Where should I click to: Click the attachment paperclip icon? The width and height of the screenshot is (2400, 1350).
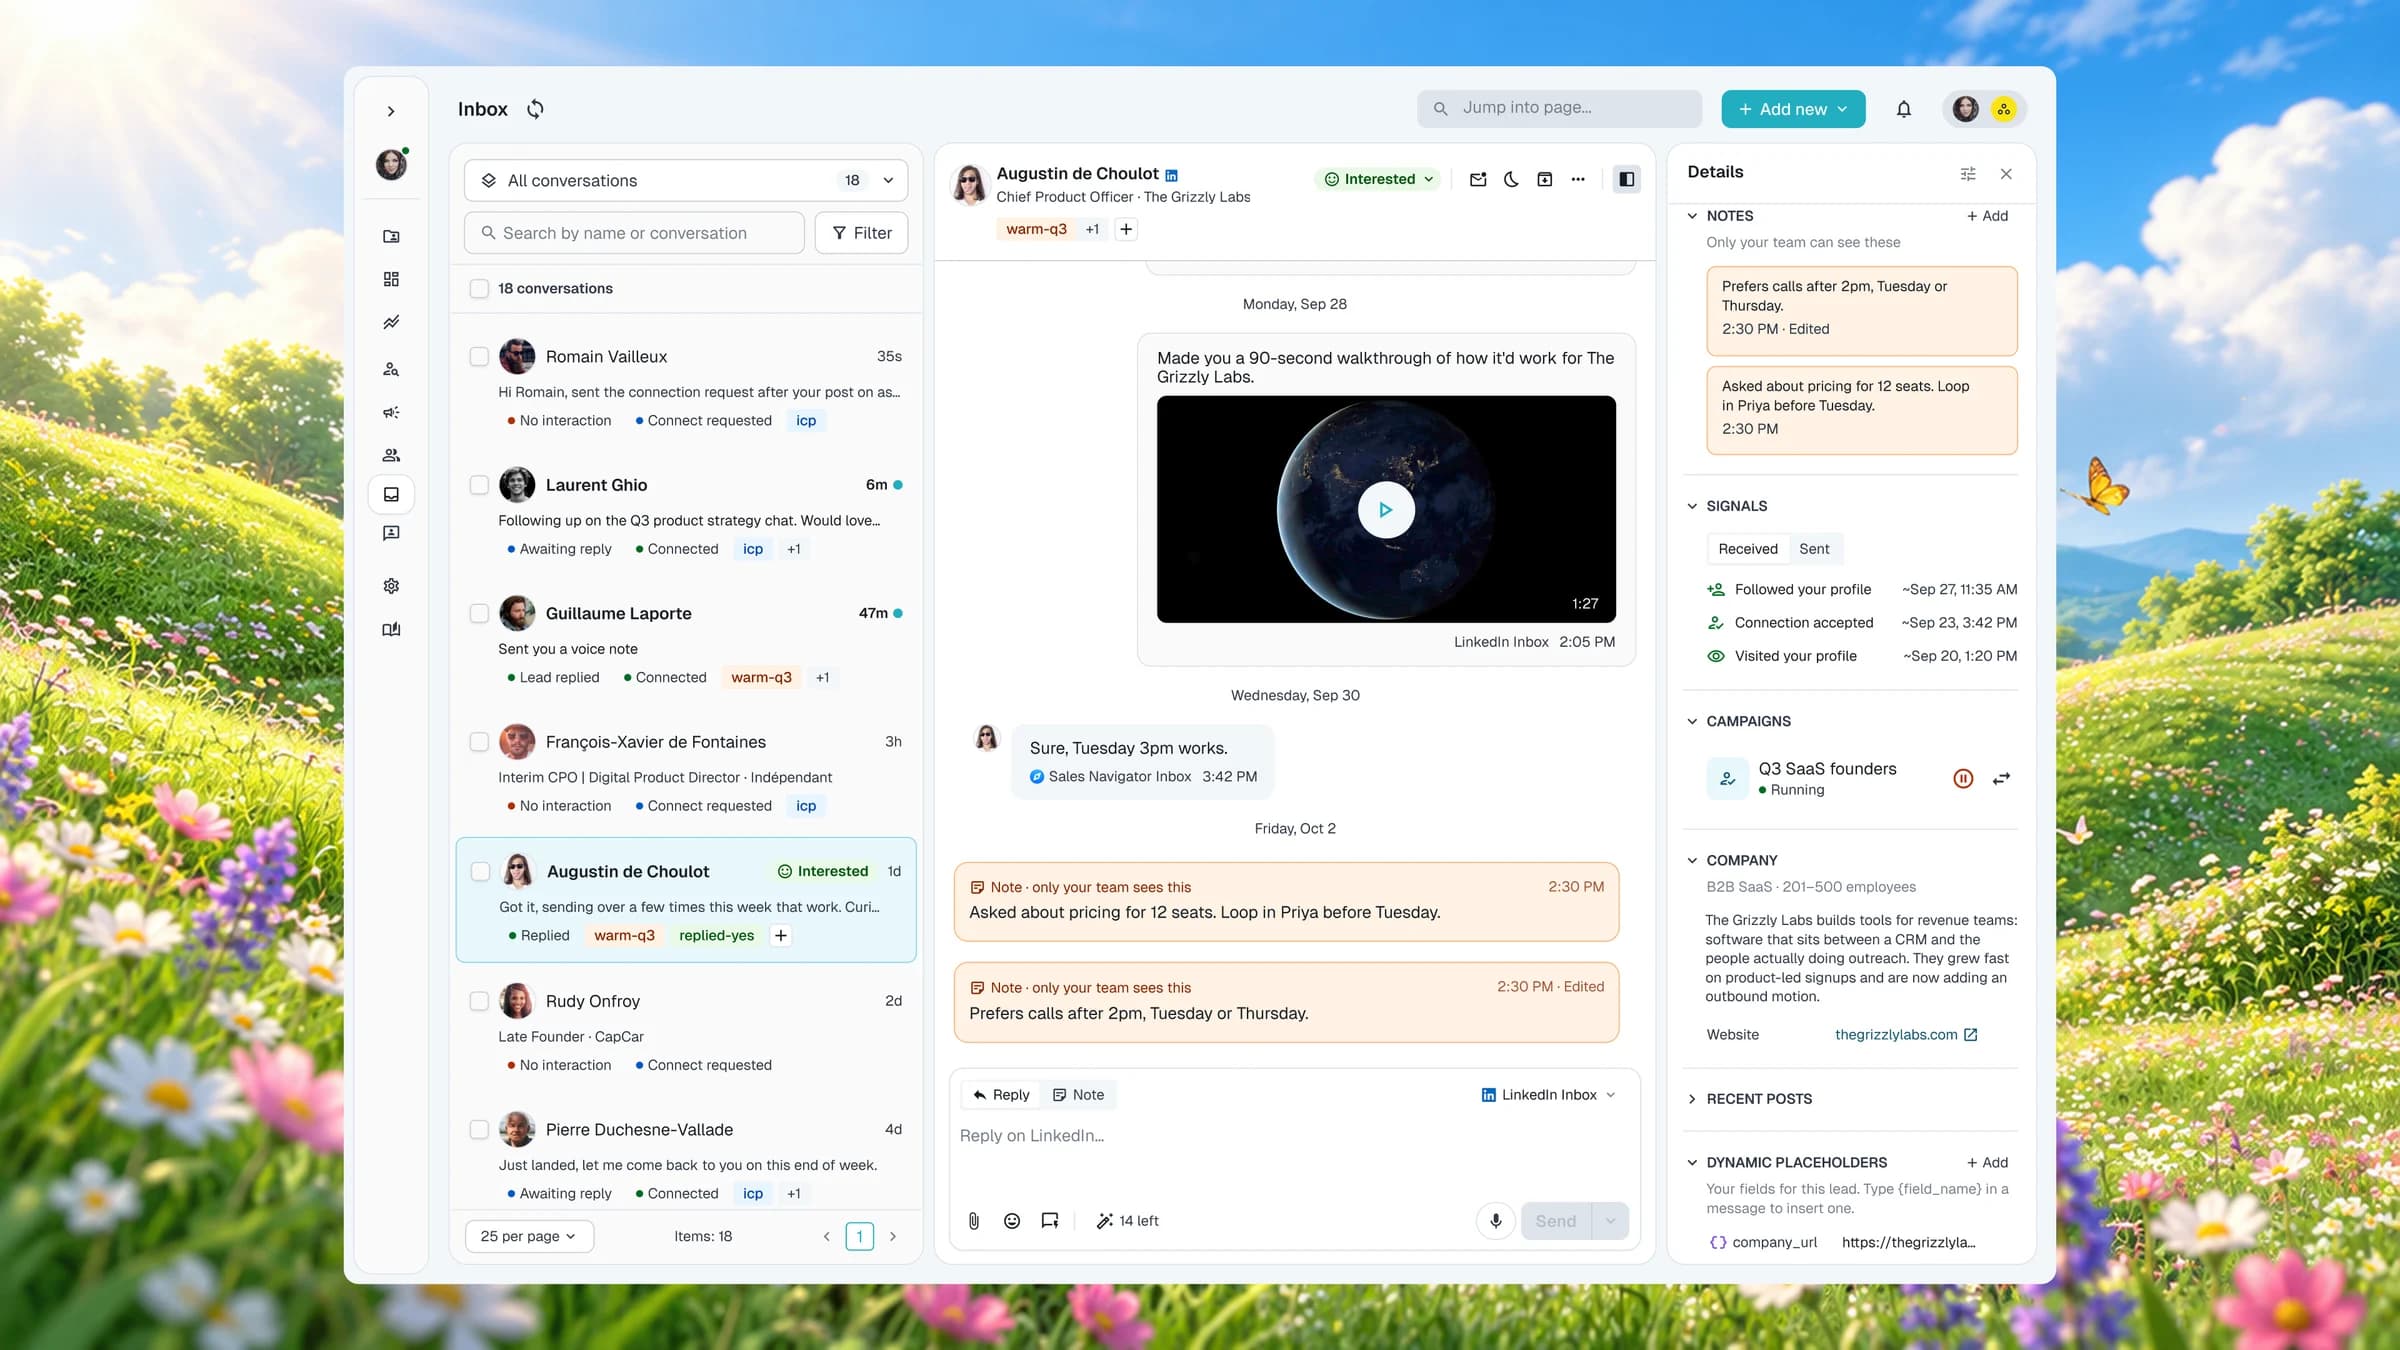click(974, 1220)
